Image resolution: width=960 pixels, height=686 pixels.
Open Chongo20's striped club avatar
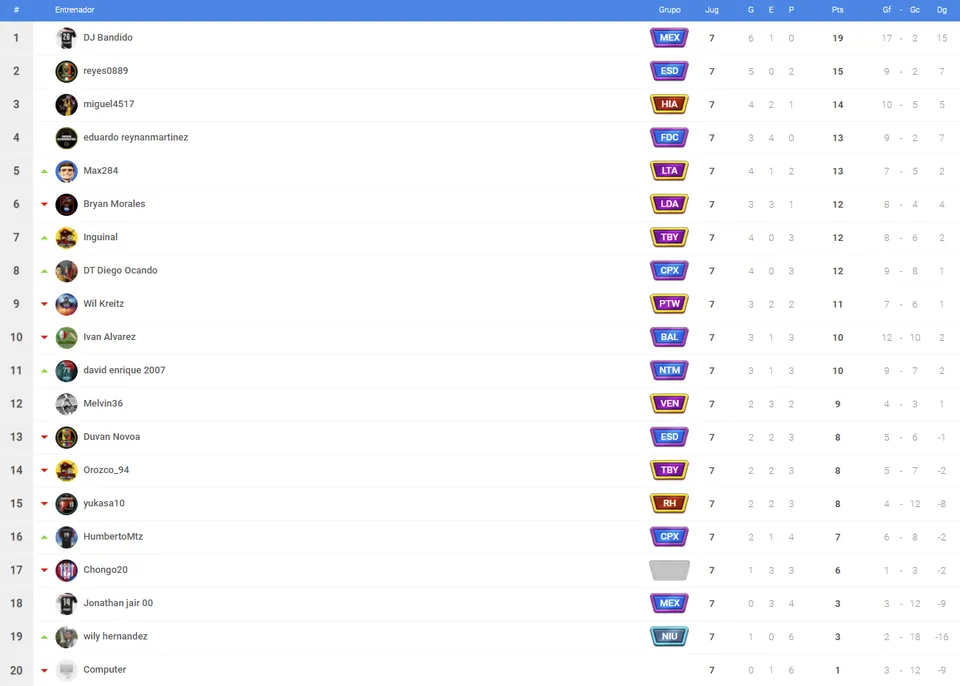coord(66,570)
